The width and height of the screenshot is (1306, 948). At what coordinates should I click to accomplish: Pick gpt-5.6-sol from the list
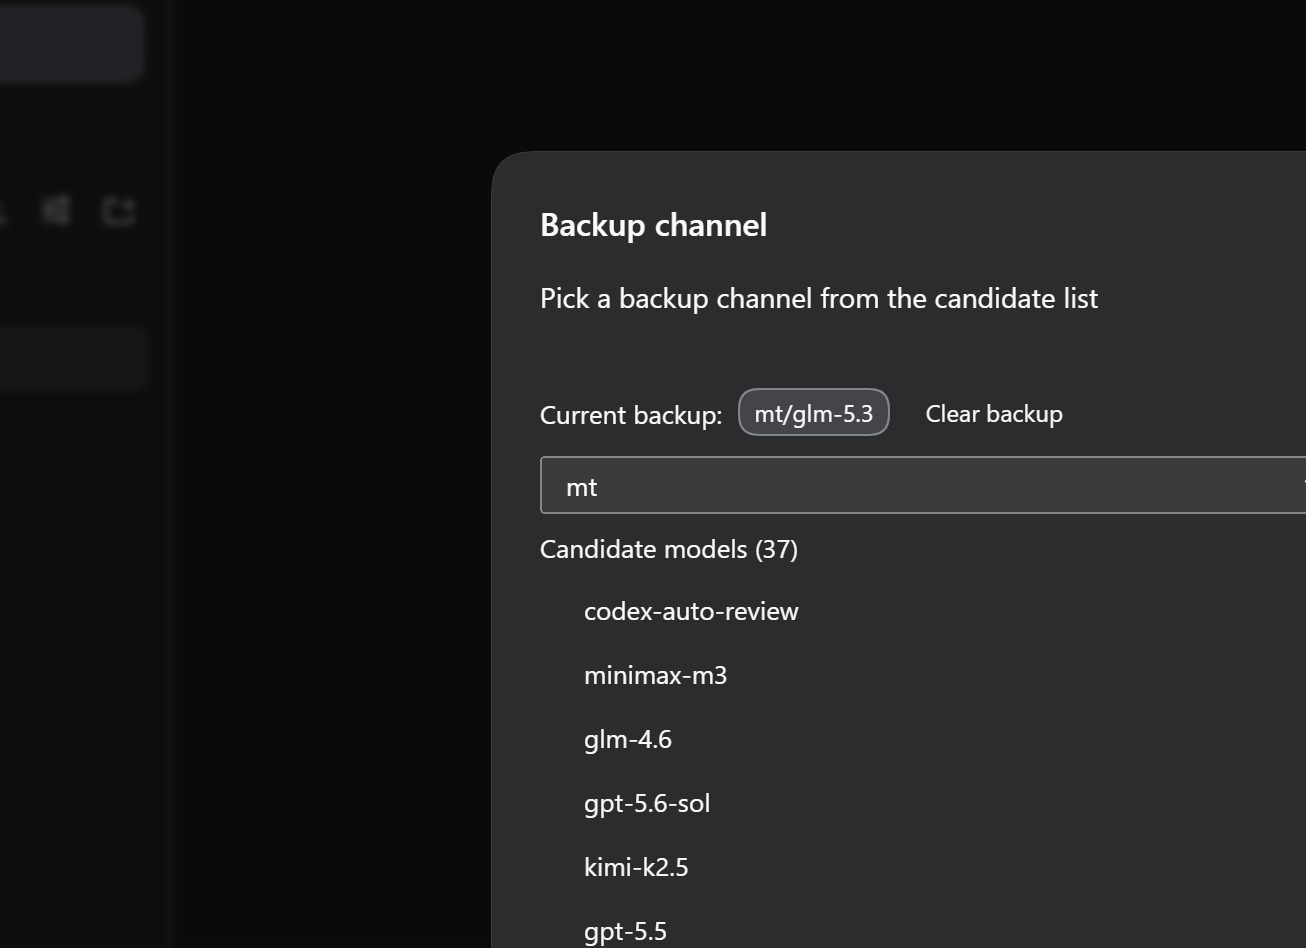tap(647, 804)
